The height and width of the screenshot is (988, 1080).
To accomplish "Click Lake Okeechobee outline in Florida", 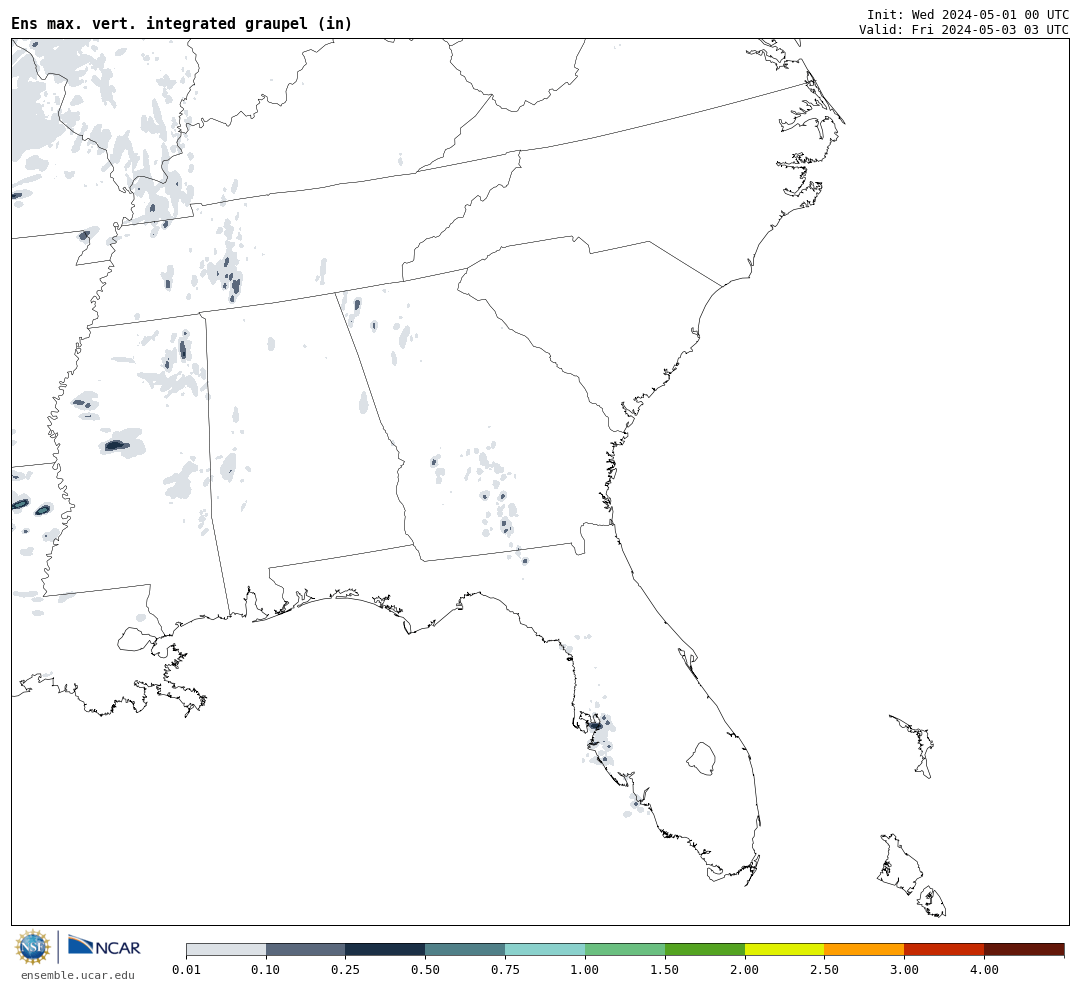I will tap(702, 759).
